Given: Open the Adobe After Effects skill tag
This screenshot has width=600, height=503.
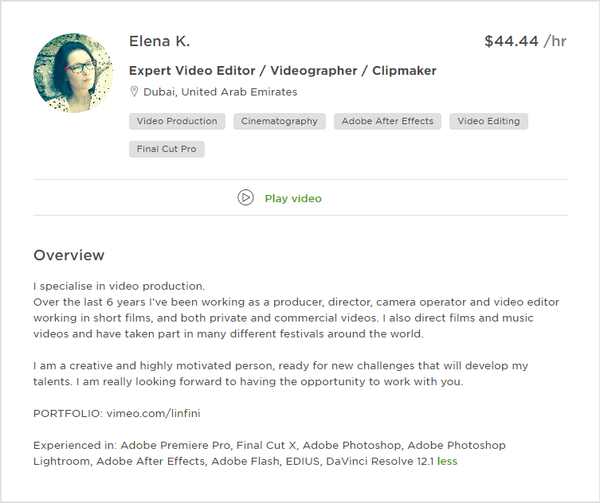Looking at the screenshot, I should 387,121.
